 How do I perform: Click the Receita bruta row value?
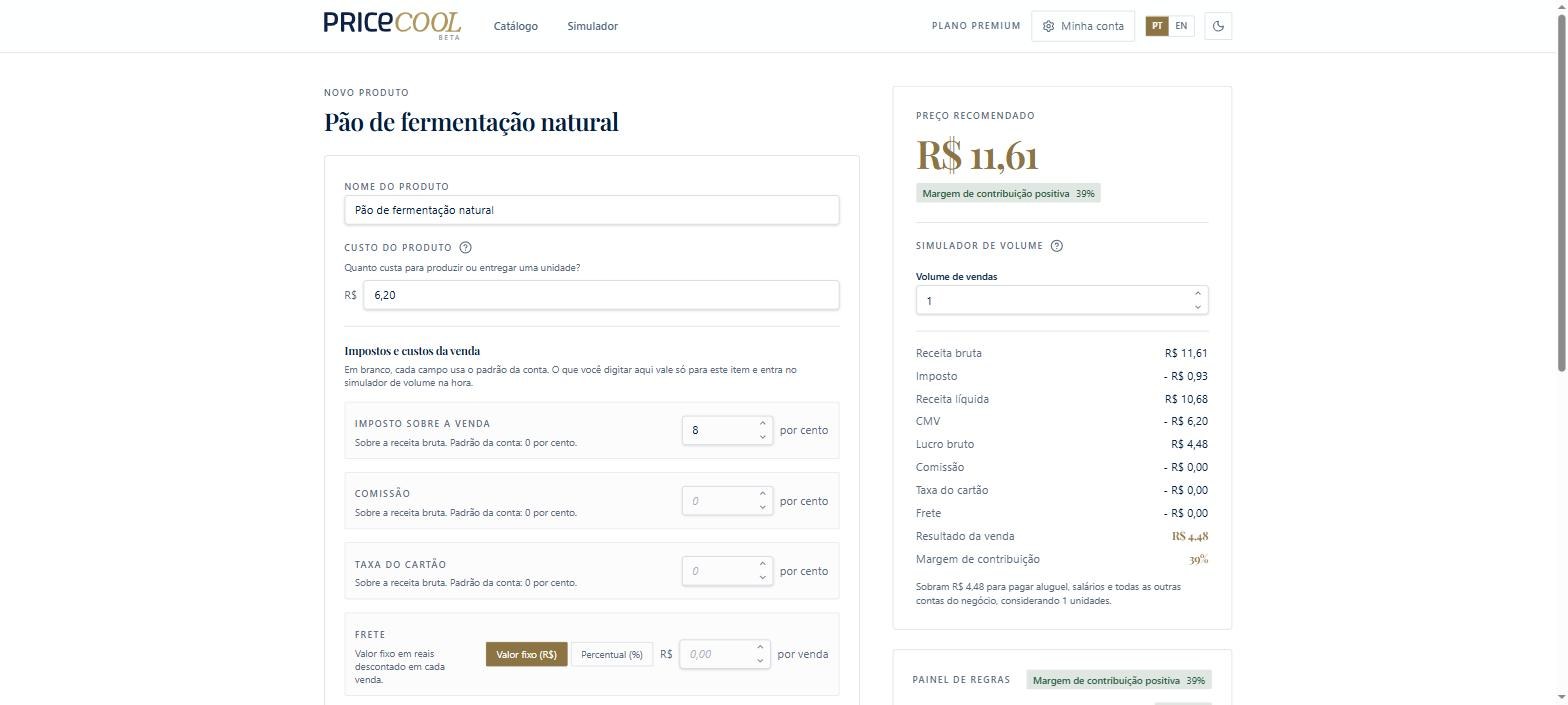coord(1186,353)
